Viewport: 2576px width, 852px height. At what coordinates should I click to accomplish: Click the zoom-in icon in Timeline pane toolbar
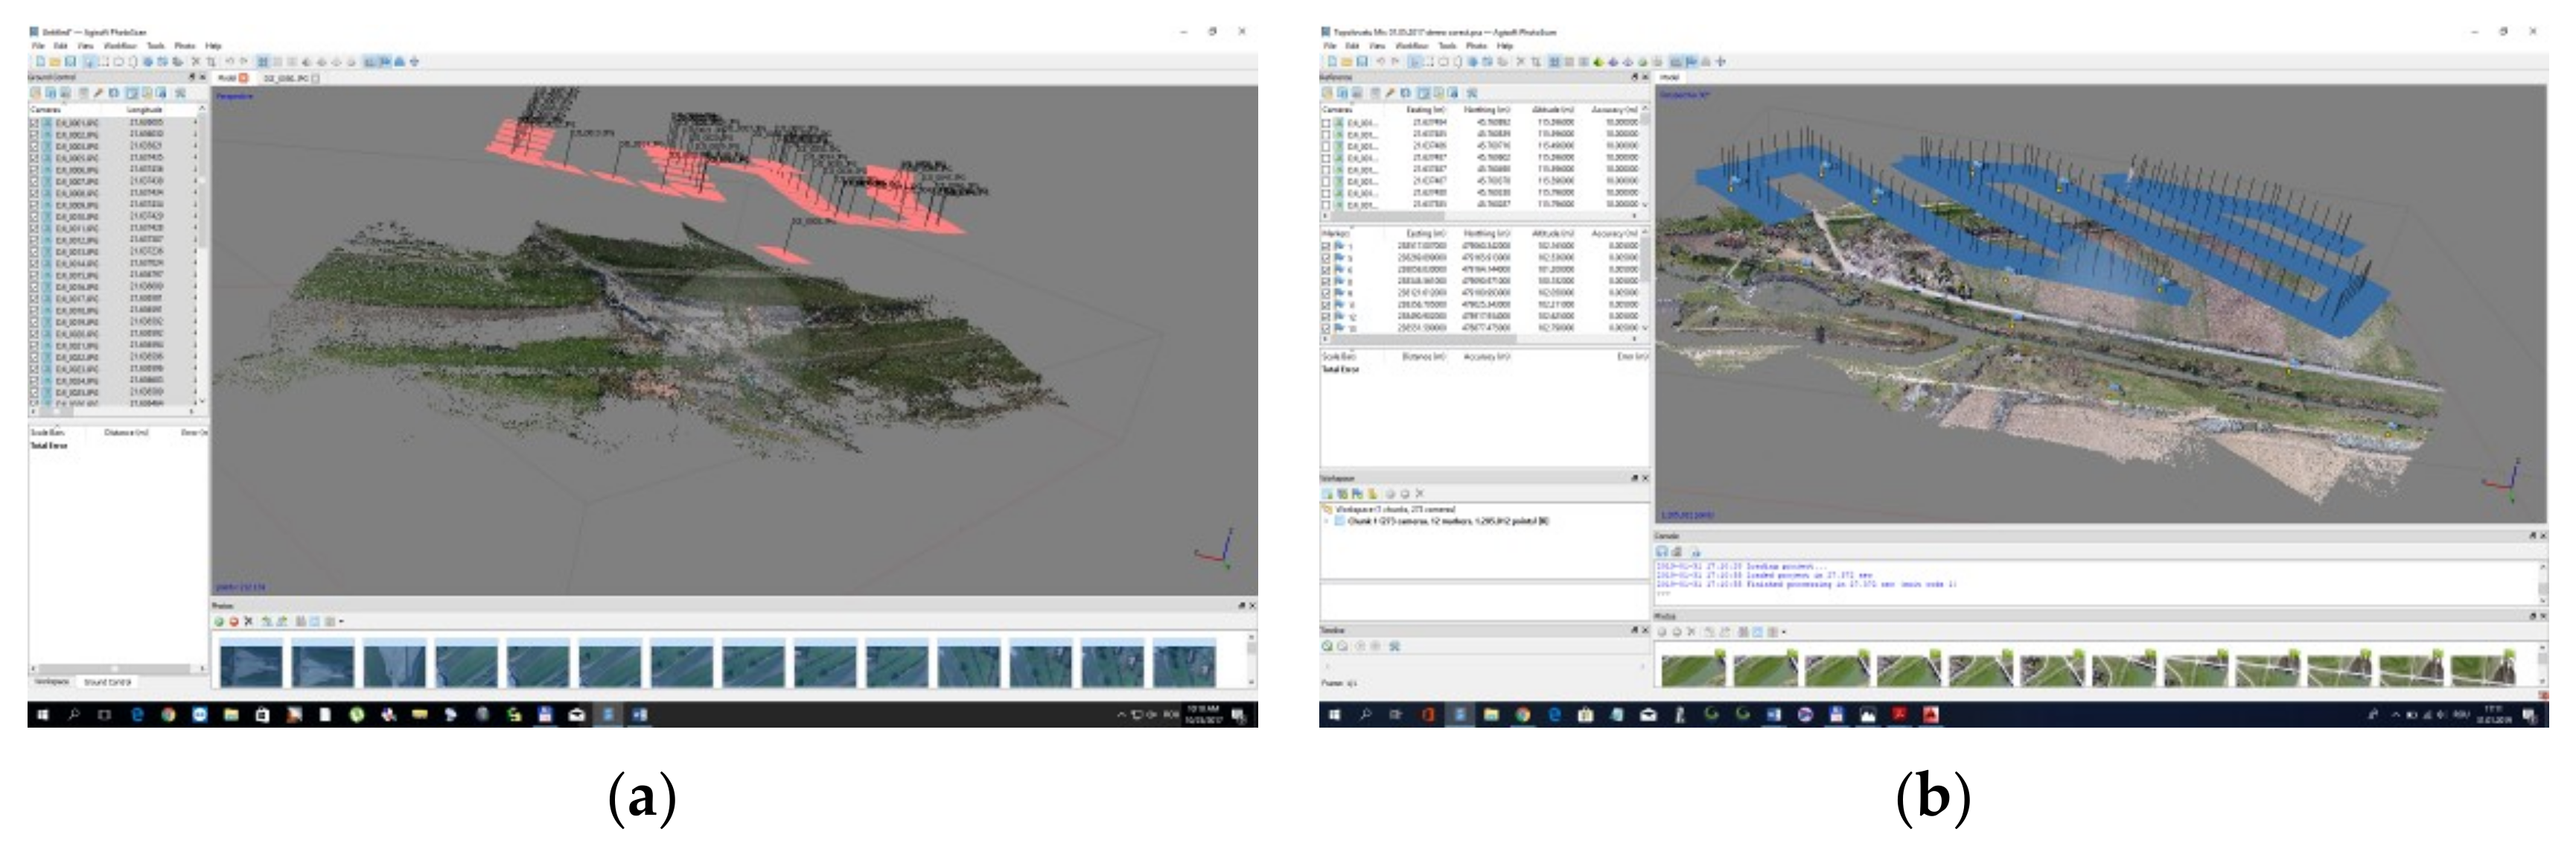[1328, 646]
